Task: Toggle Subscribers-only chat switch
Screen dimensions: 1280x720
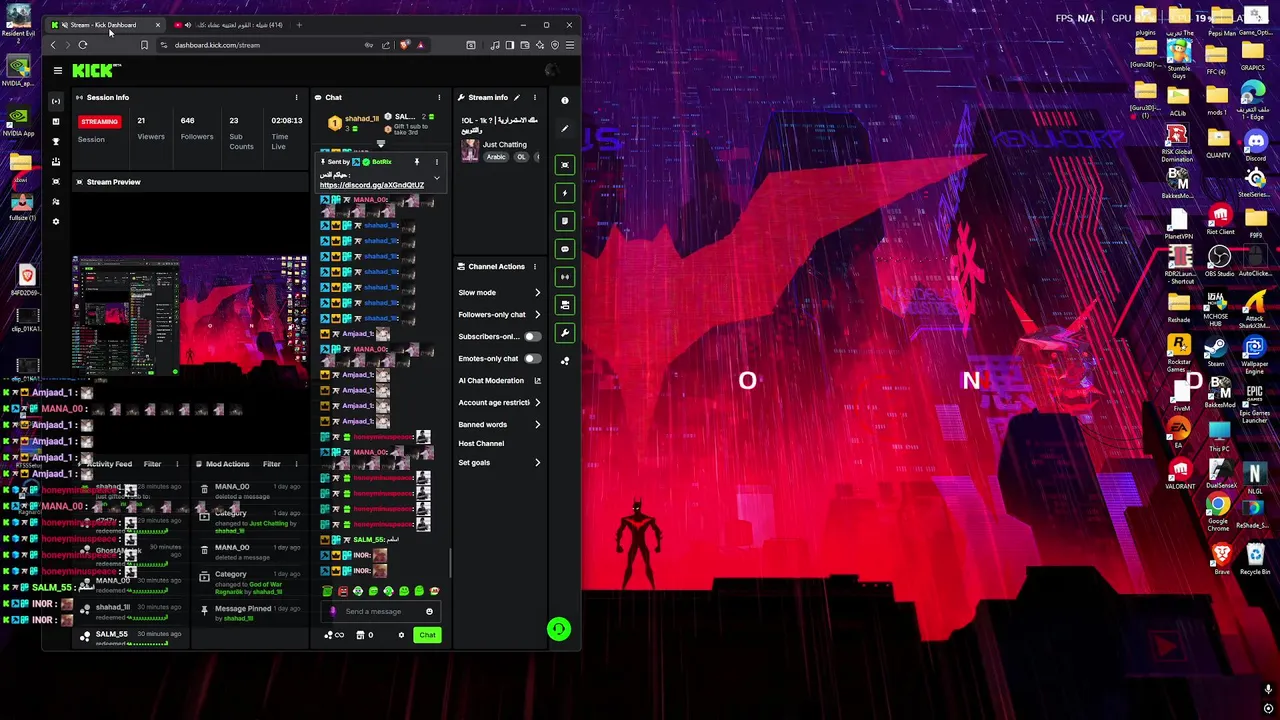Action: point(532,337)
